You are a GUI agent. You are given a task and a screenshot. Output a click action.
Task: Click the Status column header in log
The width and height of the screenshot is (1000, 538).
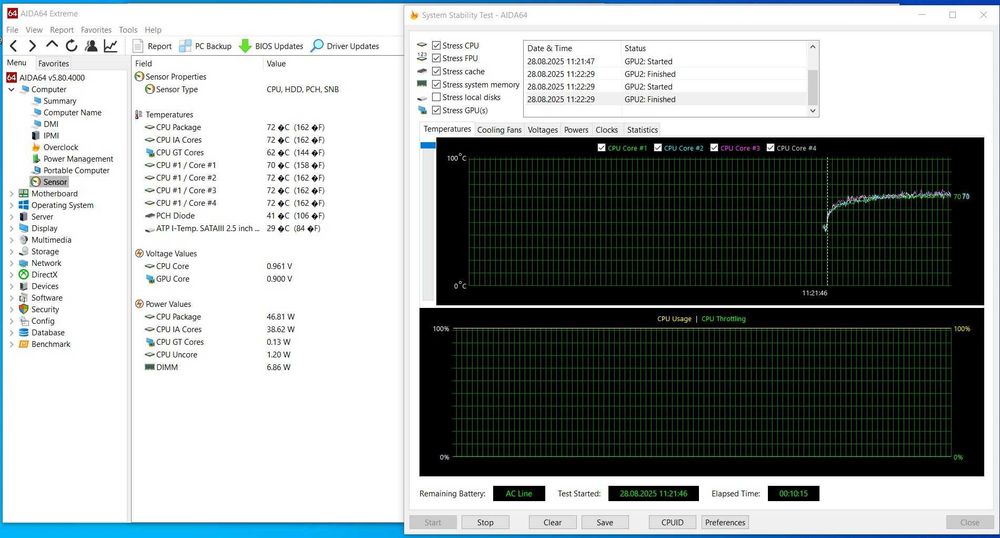click(635, 48)
